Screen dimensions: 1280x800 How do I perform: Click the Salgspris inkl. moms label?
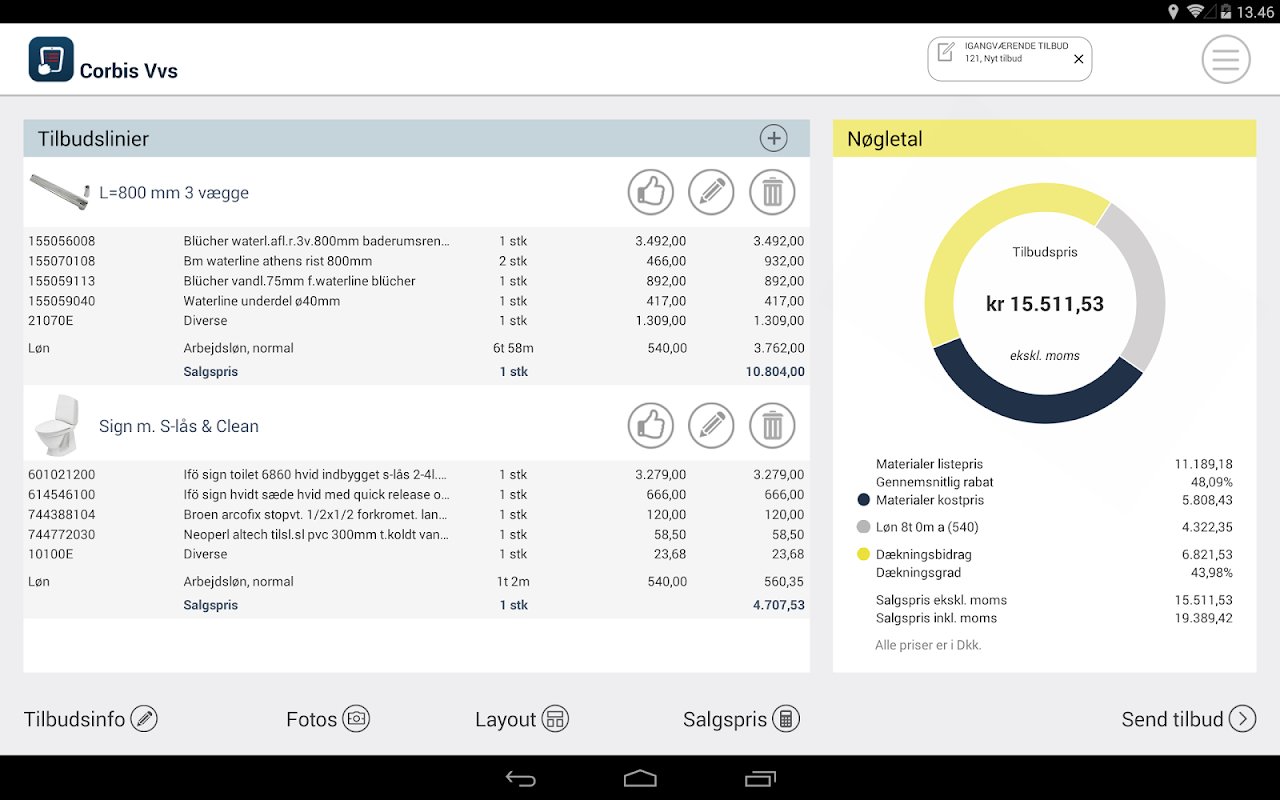click(936, 618)
